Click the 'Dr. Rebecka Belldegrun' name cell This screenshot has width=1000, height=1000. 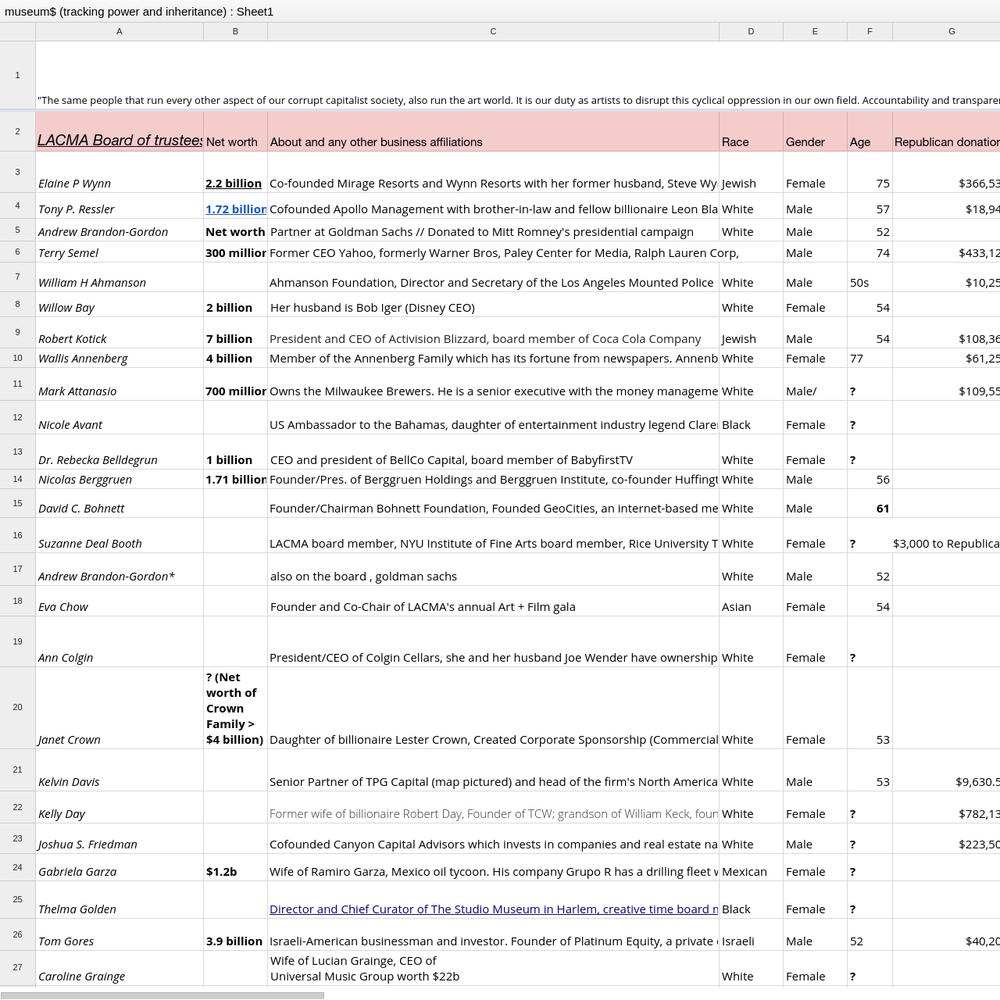[119, 452]
